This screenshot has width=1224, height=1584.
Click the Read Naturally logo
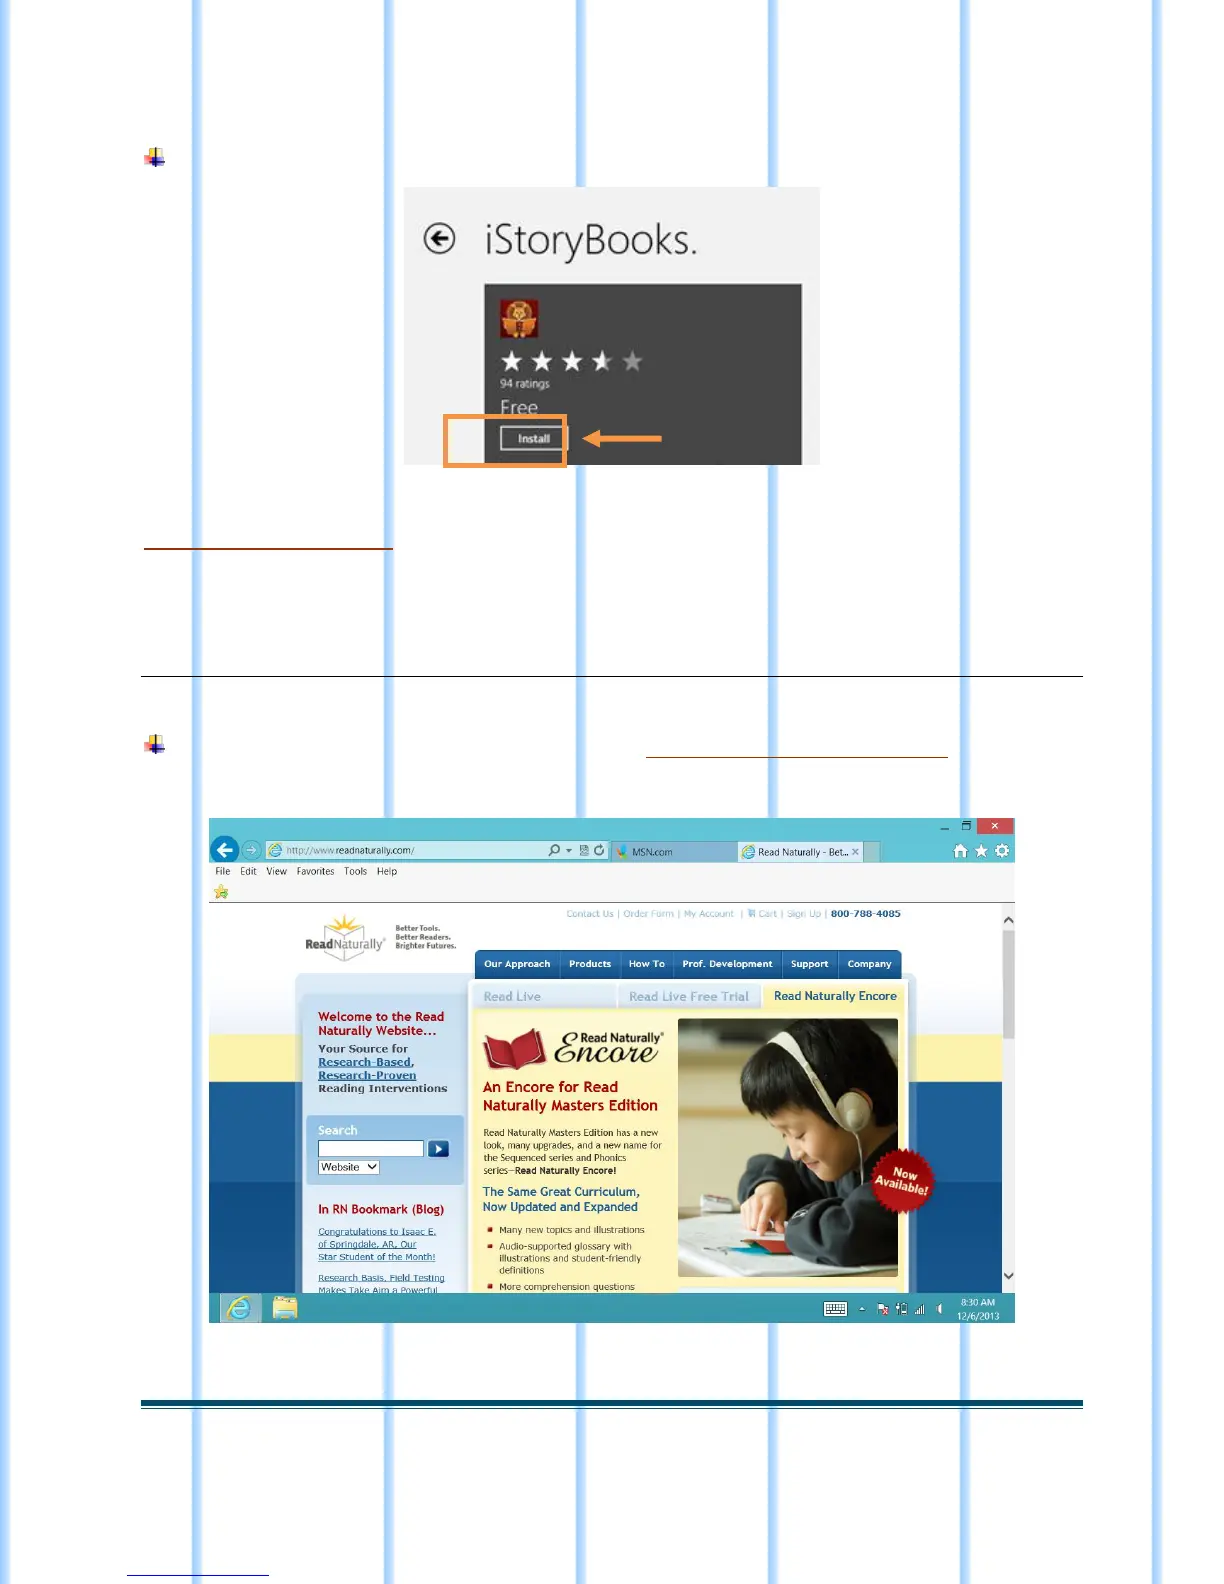pos(345,938)
